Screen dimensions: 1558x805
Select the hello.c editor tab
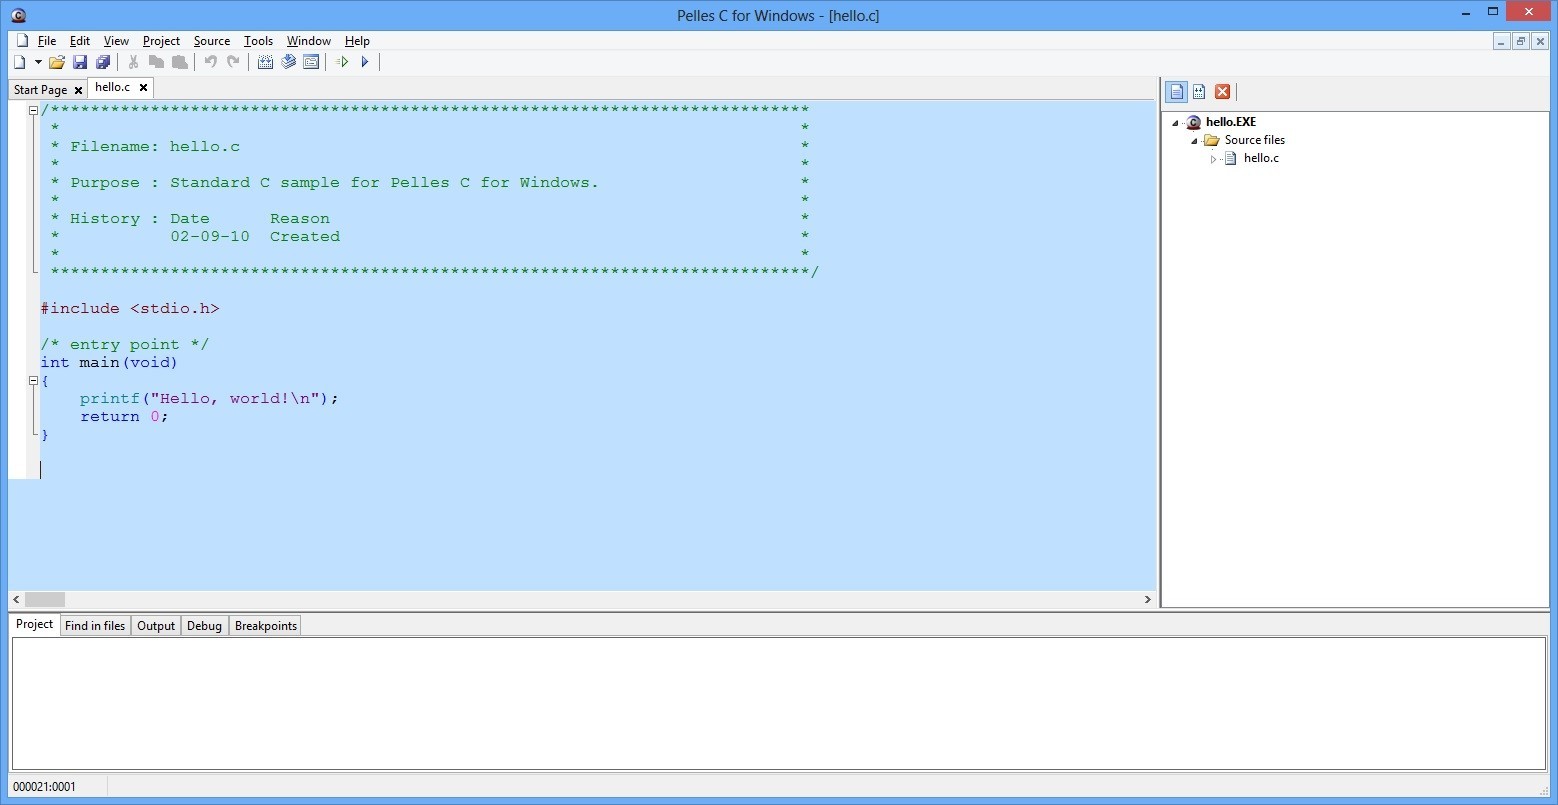tap(112, 87)
